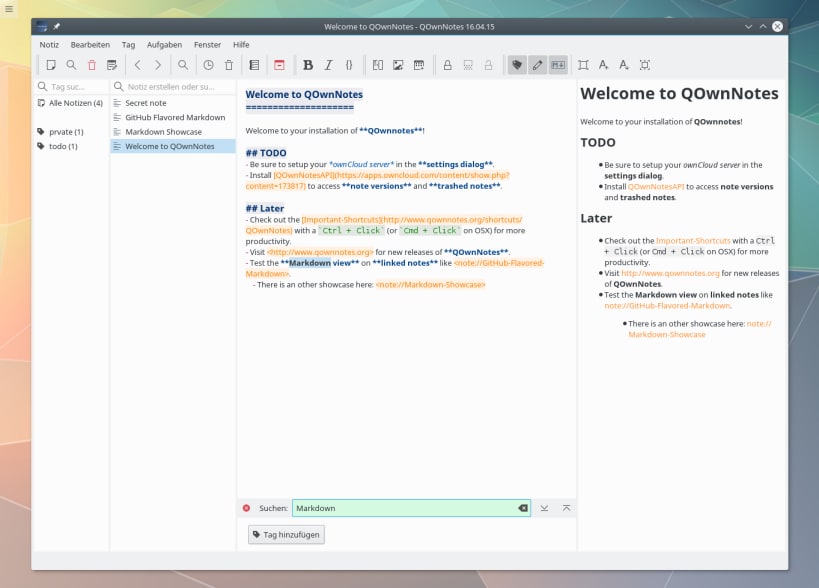Viewport: 819px width, 588px height.
Task: Reset font size icon at toolbar end
Action: 645,65
